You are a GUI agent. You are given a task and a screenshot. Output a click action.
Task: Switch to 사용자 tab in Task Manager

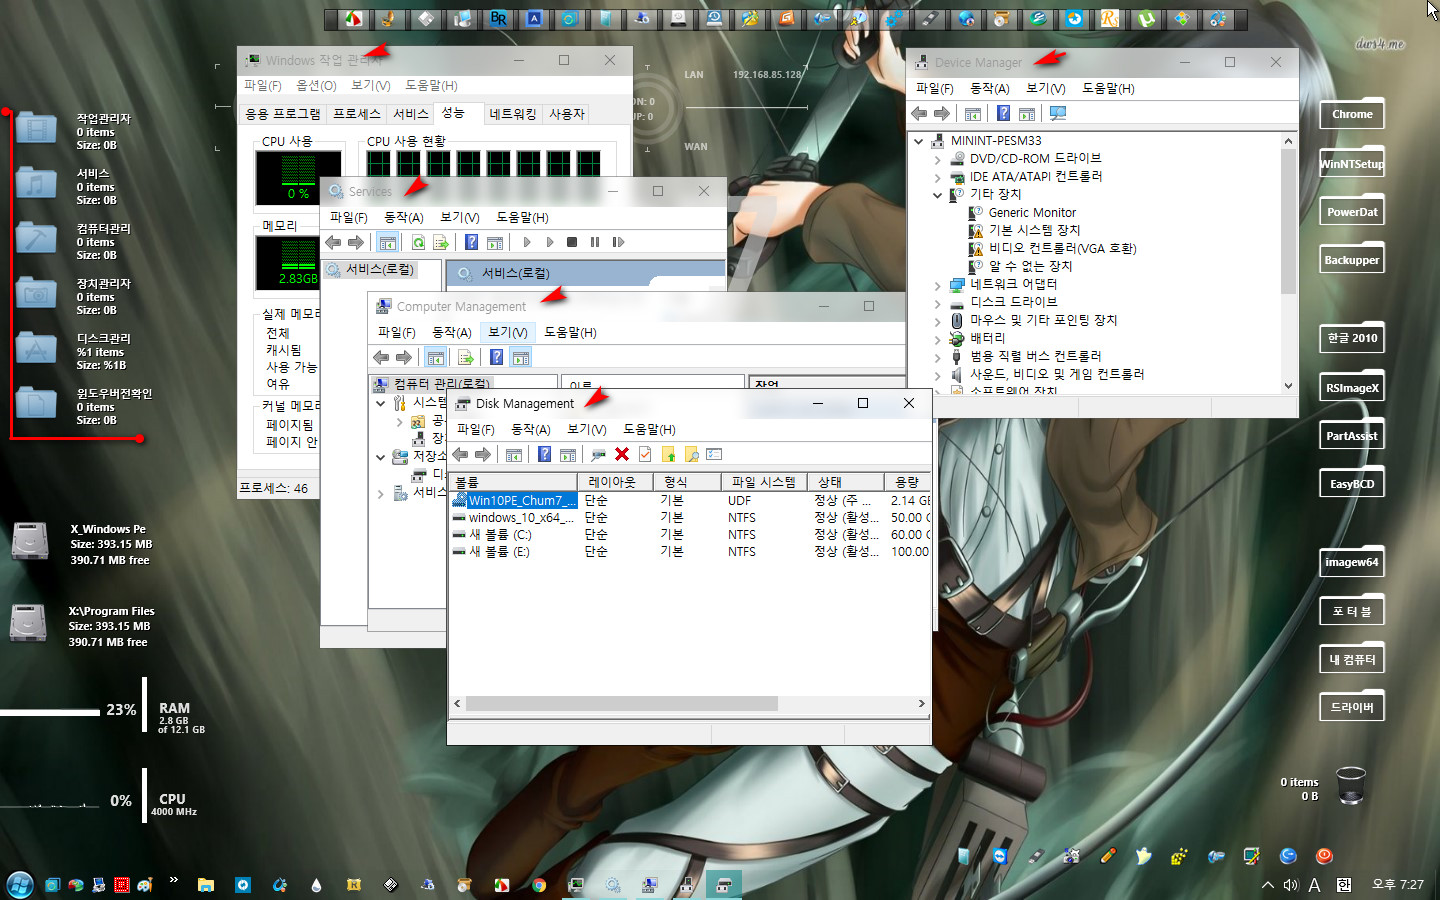(x=567, y=114)
